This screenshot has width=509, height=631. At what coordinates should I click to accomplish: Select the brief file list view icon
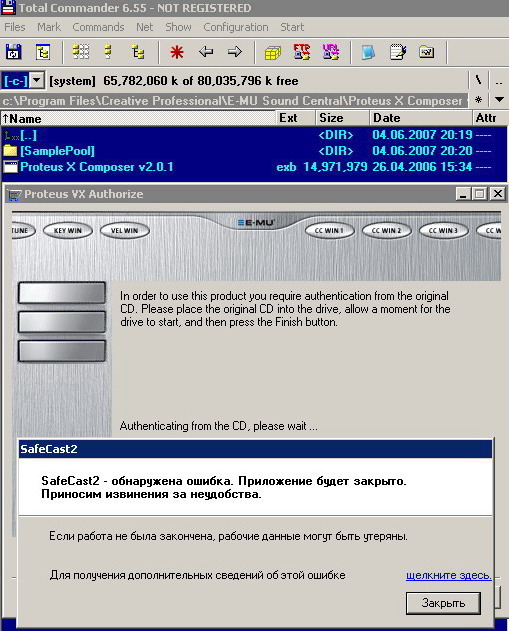pos(108,52)
